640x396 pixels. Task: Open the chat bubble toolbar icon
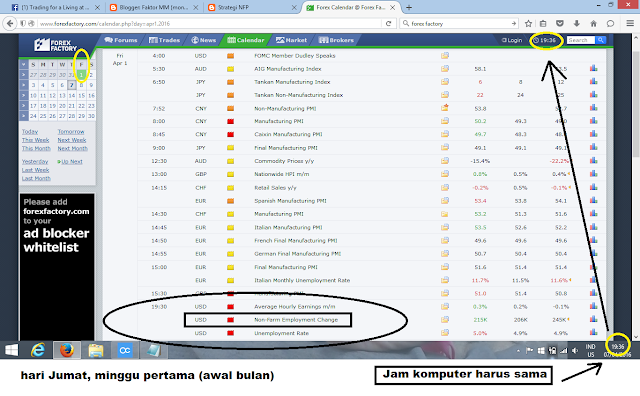coord(610,24)
